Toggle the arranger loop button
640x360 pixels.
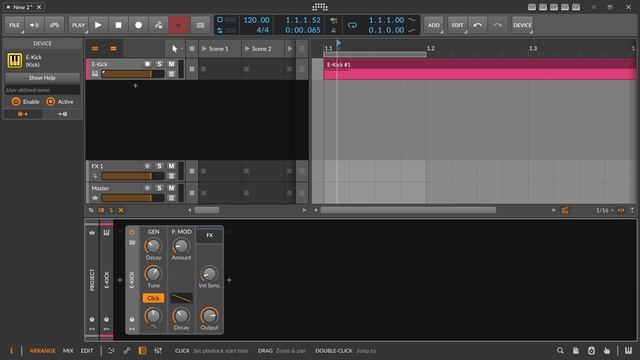(352, 25)
